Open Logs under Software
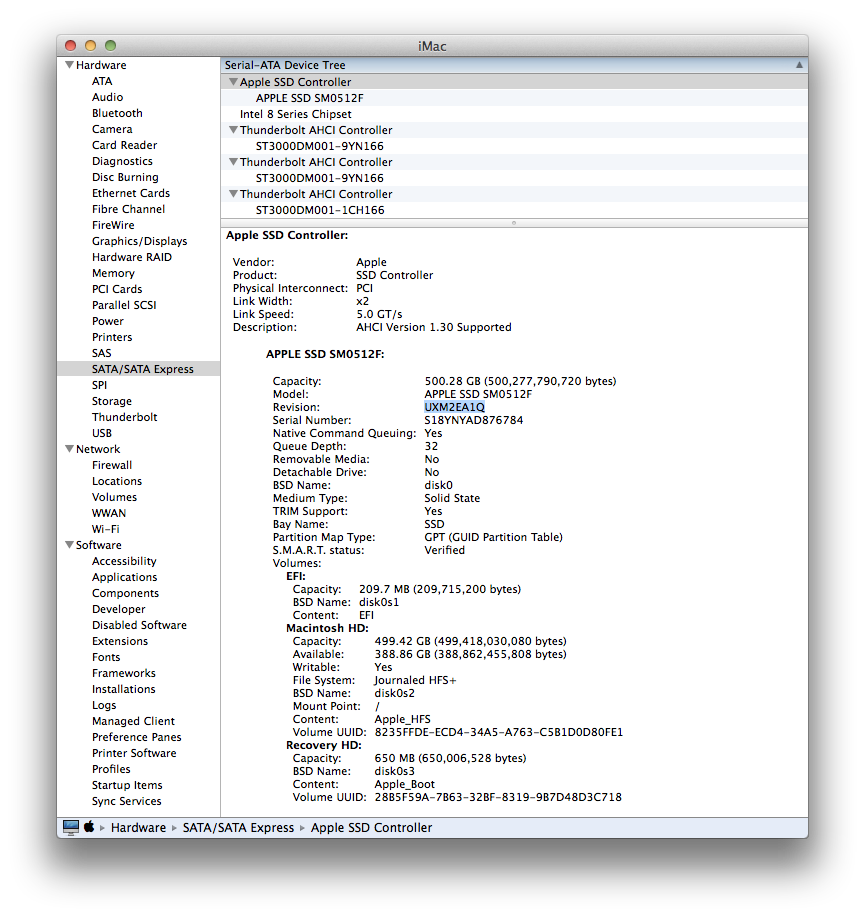The height and width of the screenshot is (917, 865). pyautogui.click(x=104, y=705)
